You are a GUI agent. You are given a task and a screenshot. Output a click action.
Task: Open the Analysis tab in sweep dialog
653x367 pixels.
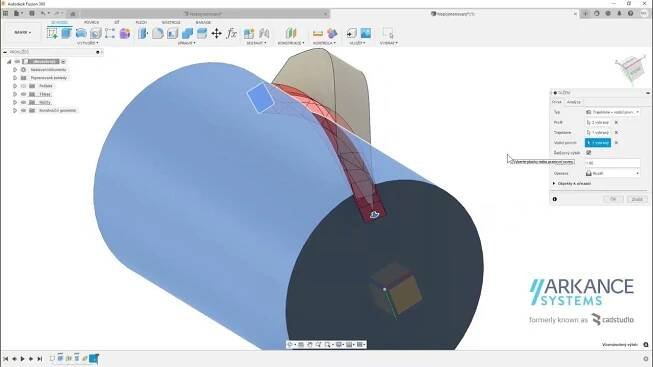[574, 102]
